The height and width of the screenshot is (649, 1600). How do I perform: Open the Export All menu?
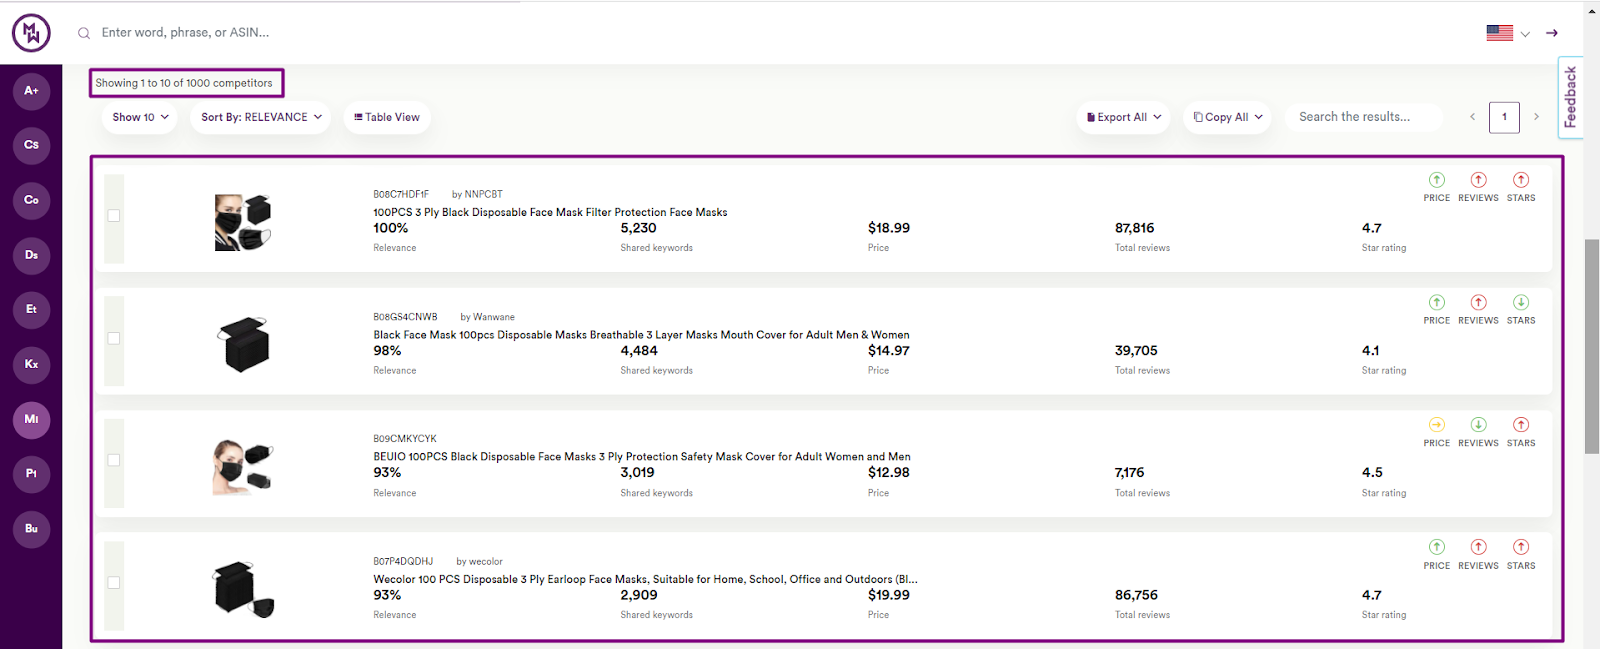(x=1124, y=117)
